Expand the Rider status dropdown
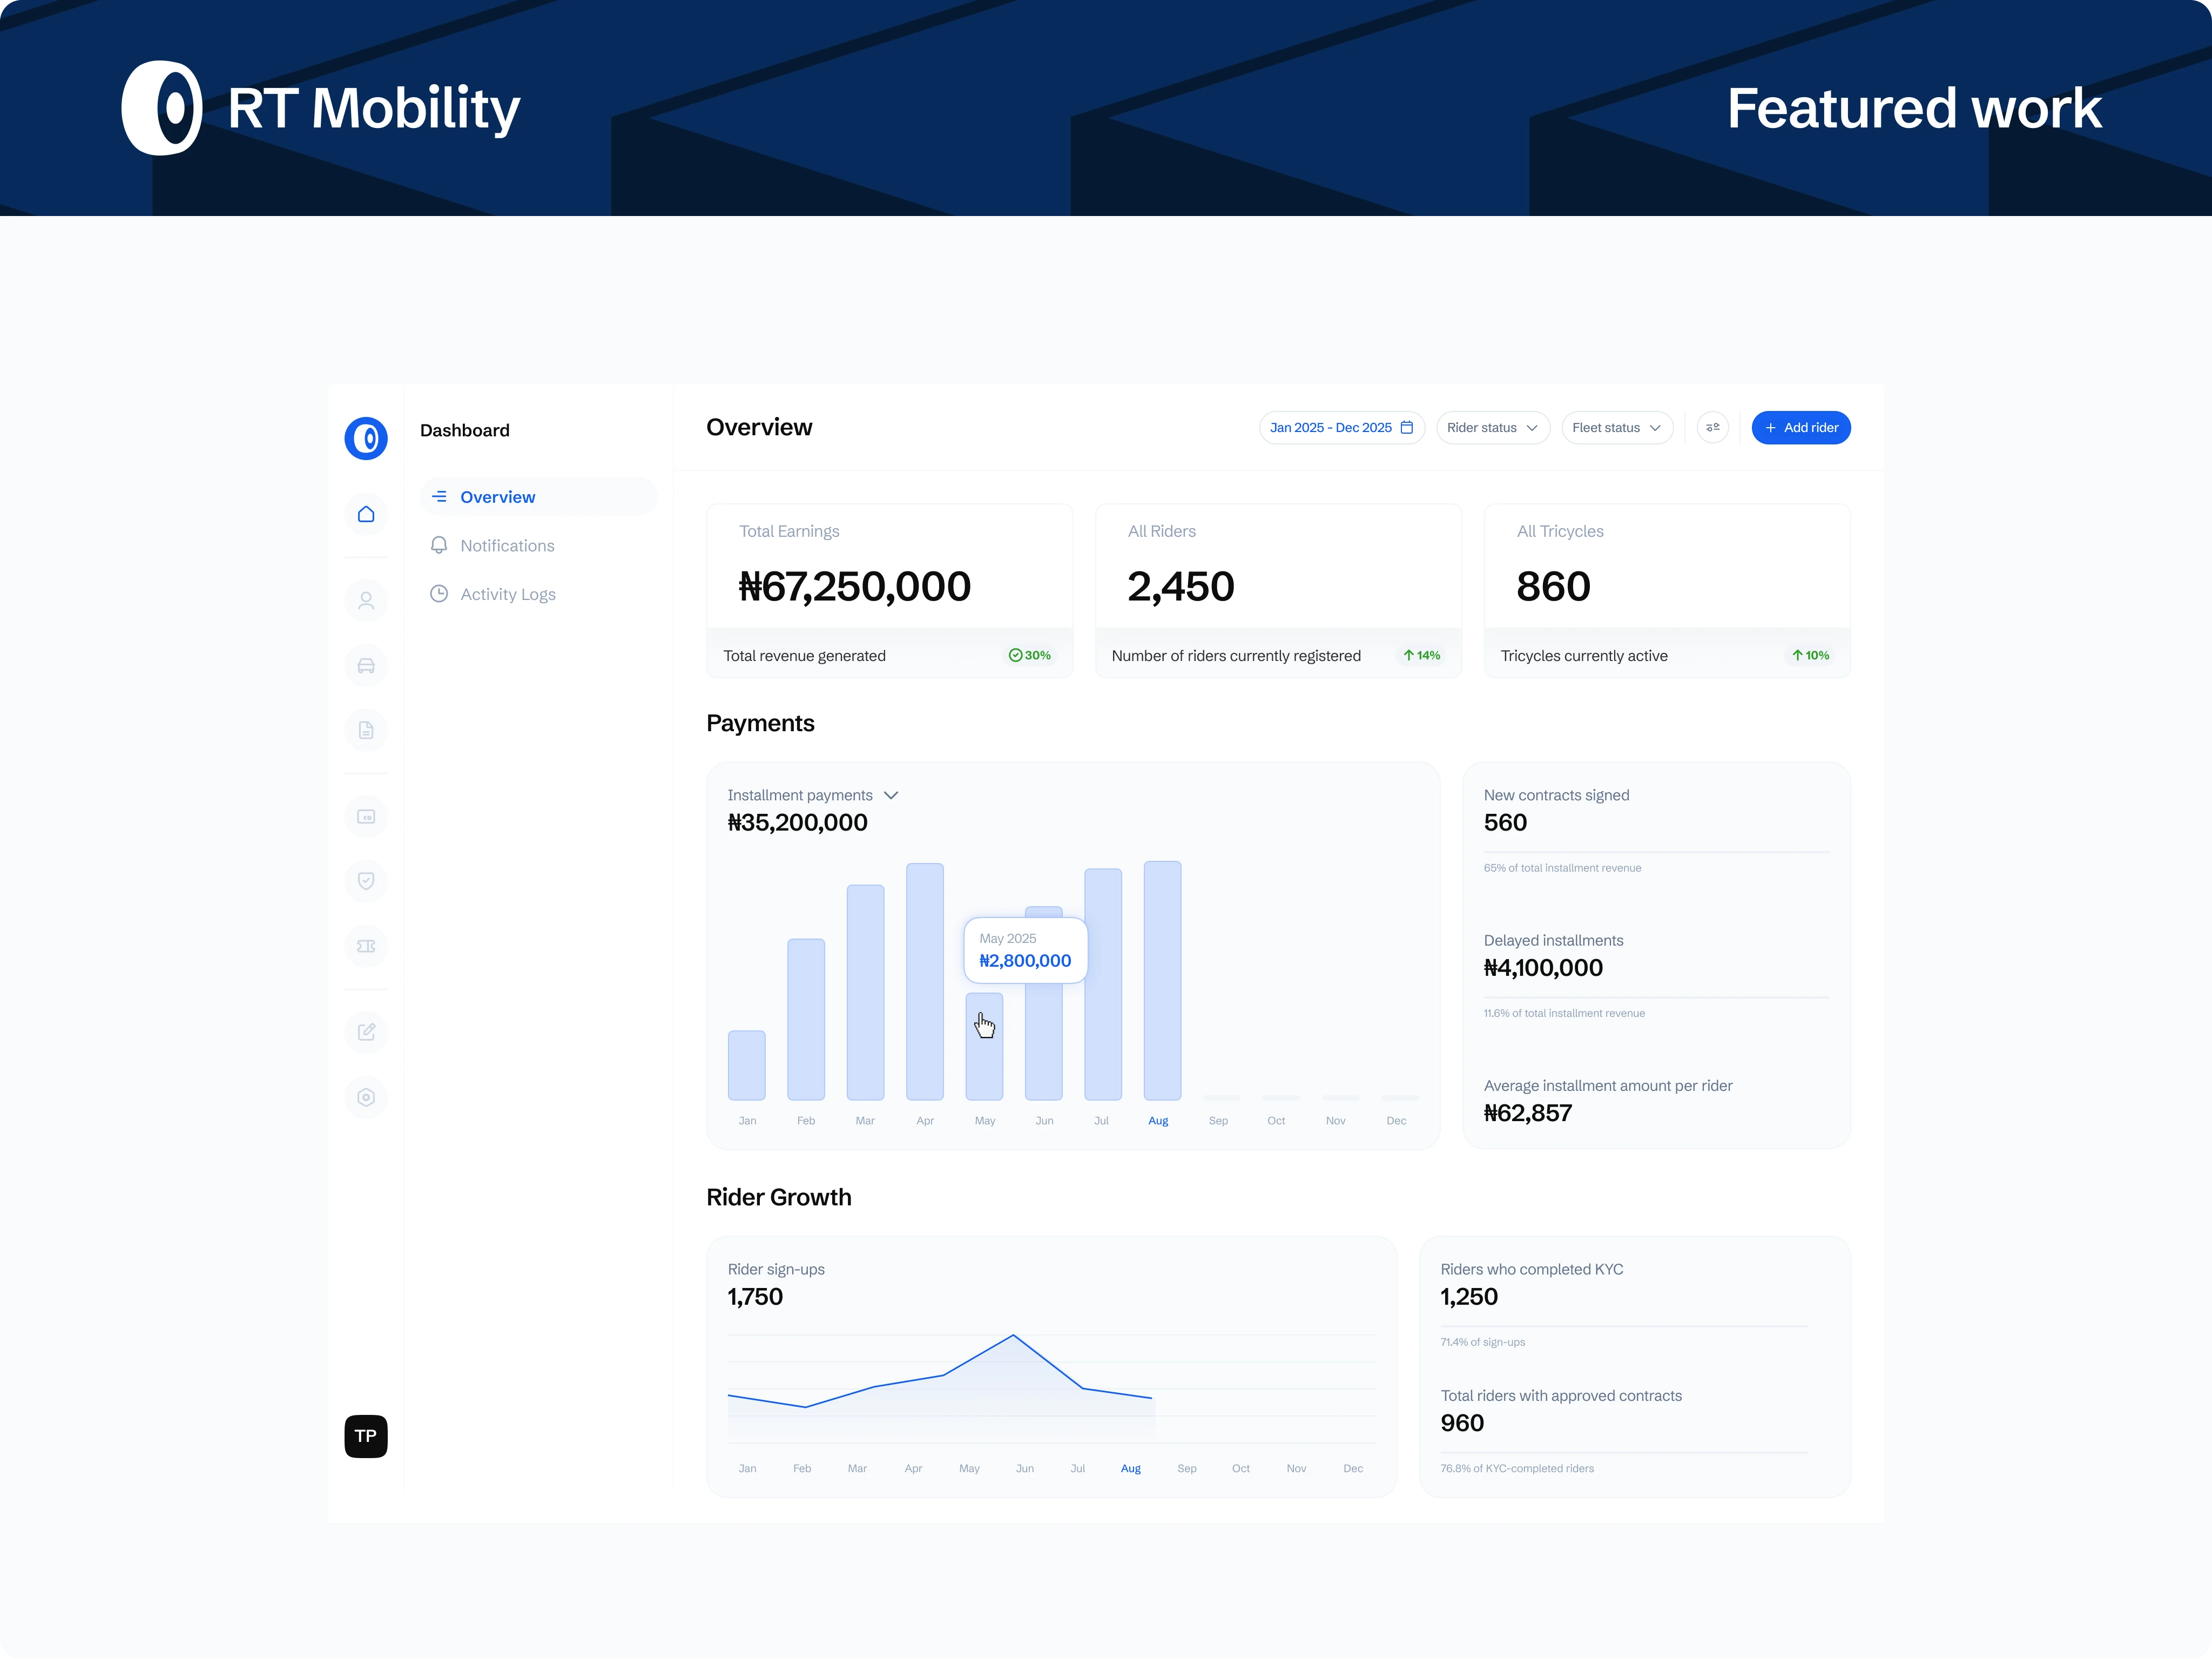This screenshot has height=1659, width=2212. (1492, 428)
